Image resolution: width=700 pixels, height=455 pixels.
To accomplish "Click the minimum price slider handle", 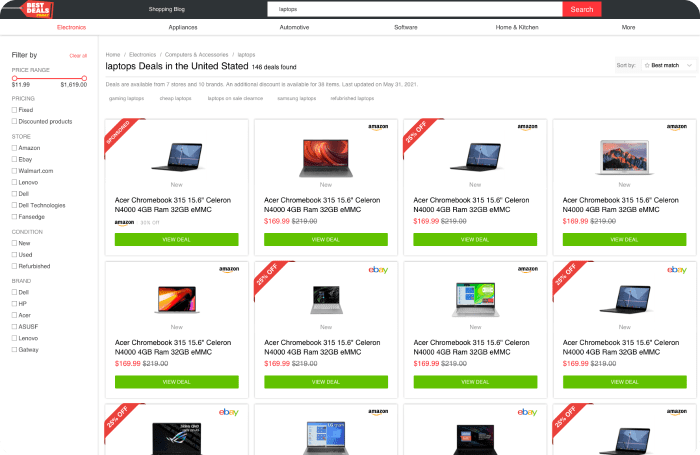I will [14, 78].
